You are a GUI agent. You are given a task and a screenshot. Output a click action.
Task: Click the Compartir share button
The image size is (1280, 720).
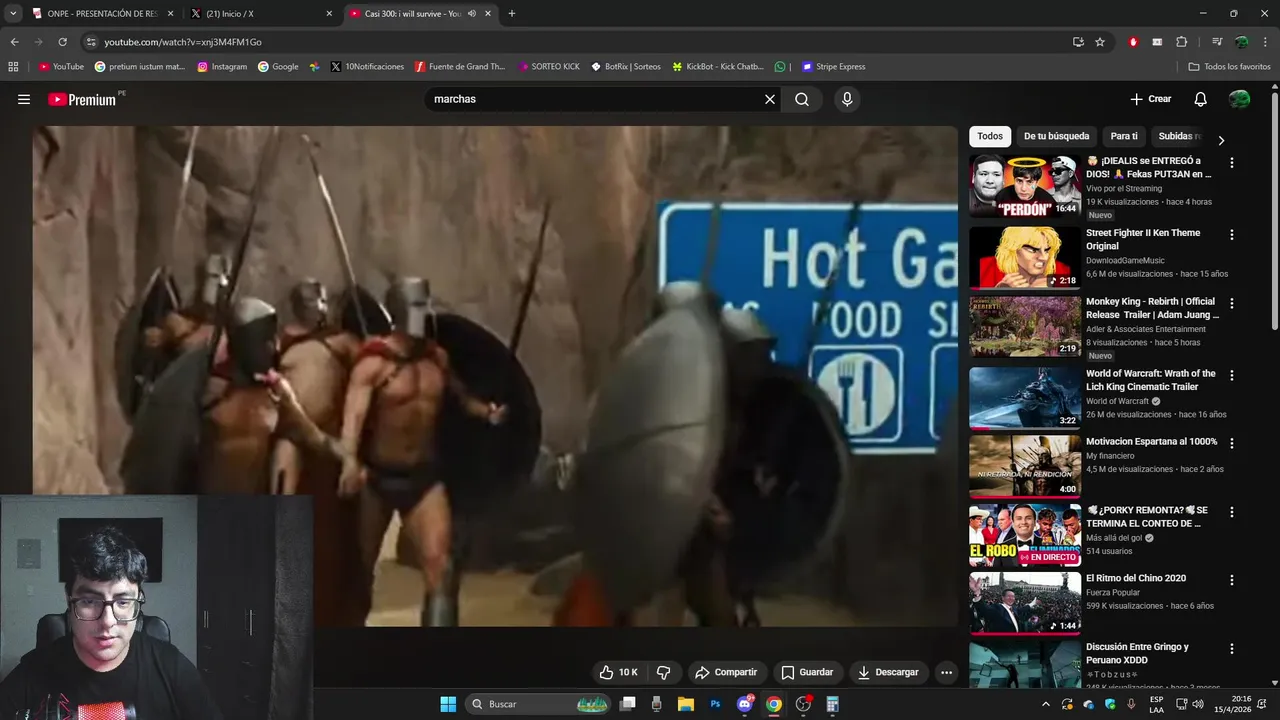click(x=726, y=672)
